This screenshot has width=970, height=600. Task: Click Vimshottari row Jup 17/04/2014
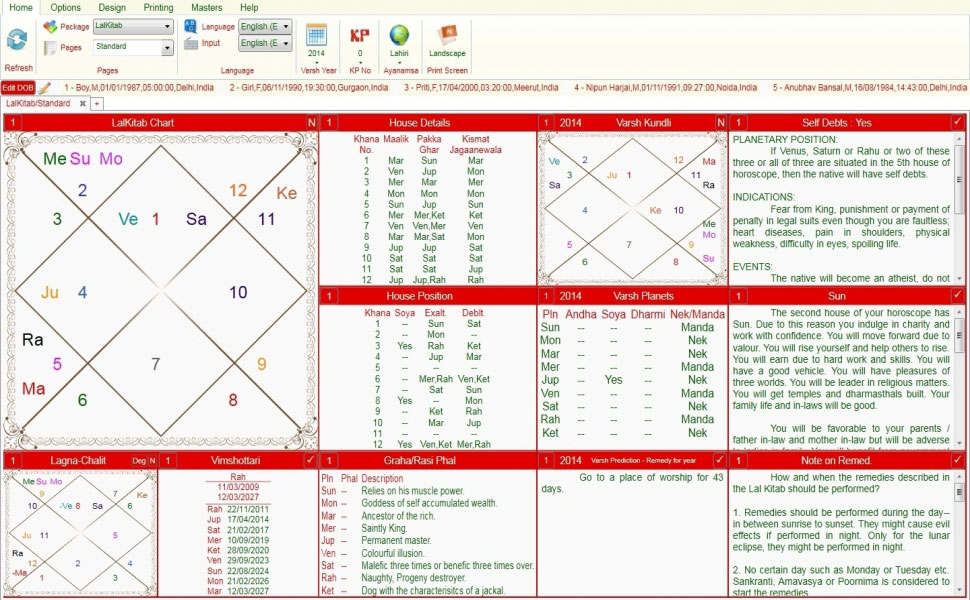tap(238, 520)
